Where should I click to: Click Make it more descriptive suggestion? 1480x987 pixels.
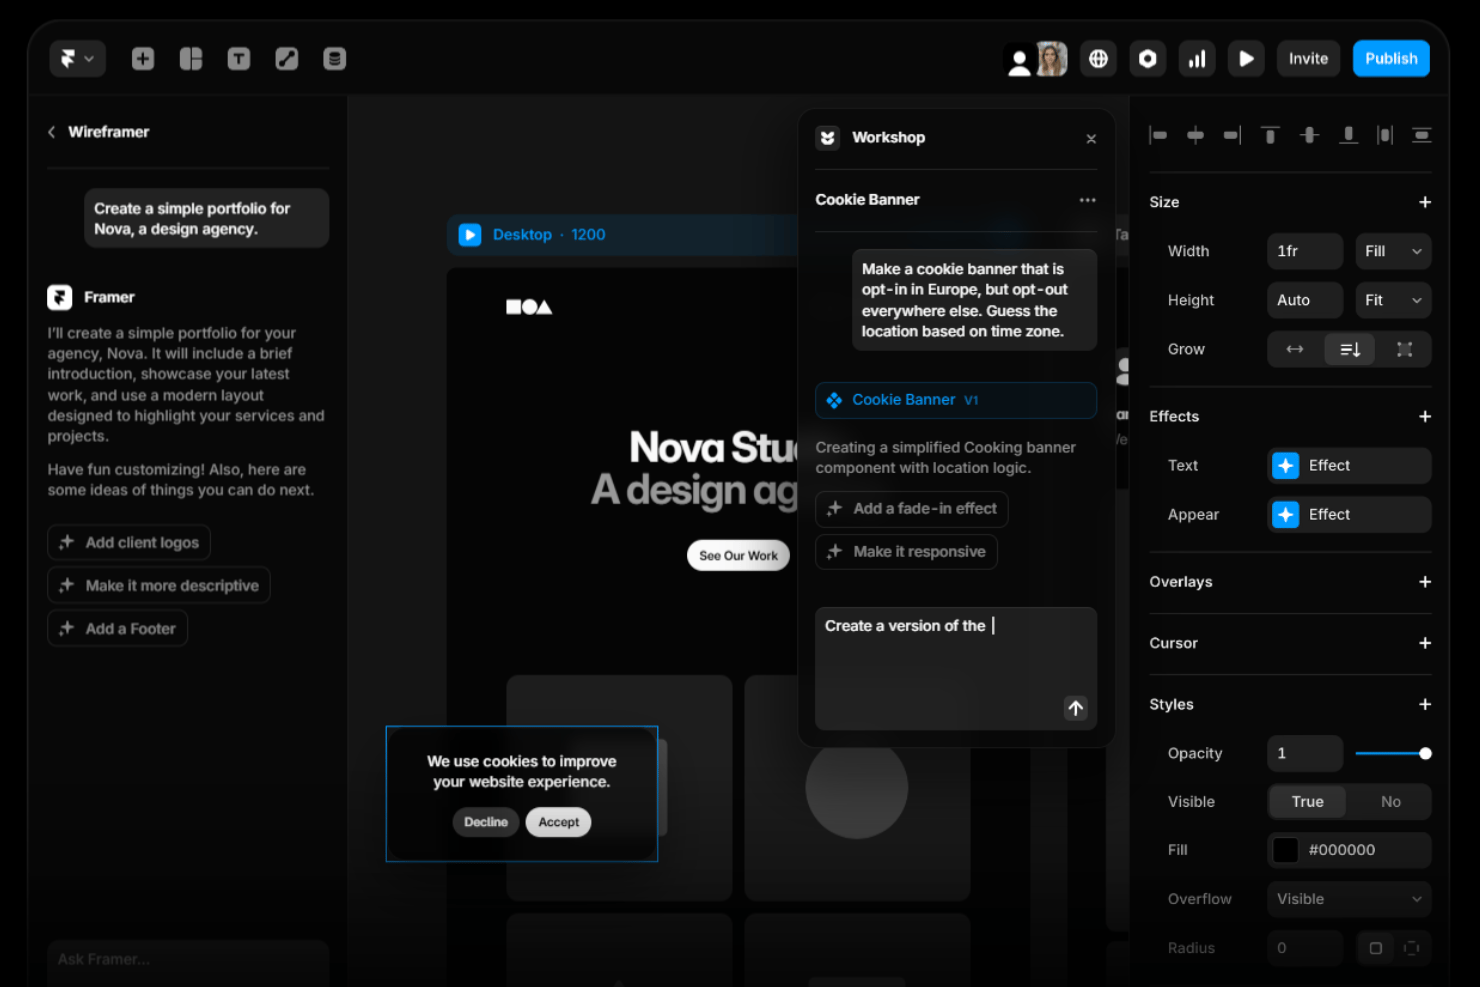[159, 585]
